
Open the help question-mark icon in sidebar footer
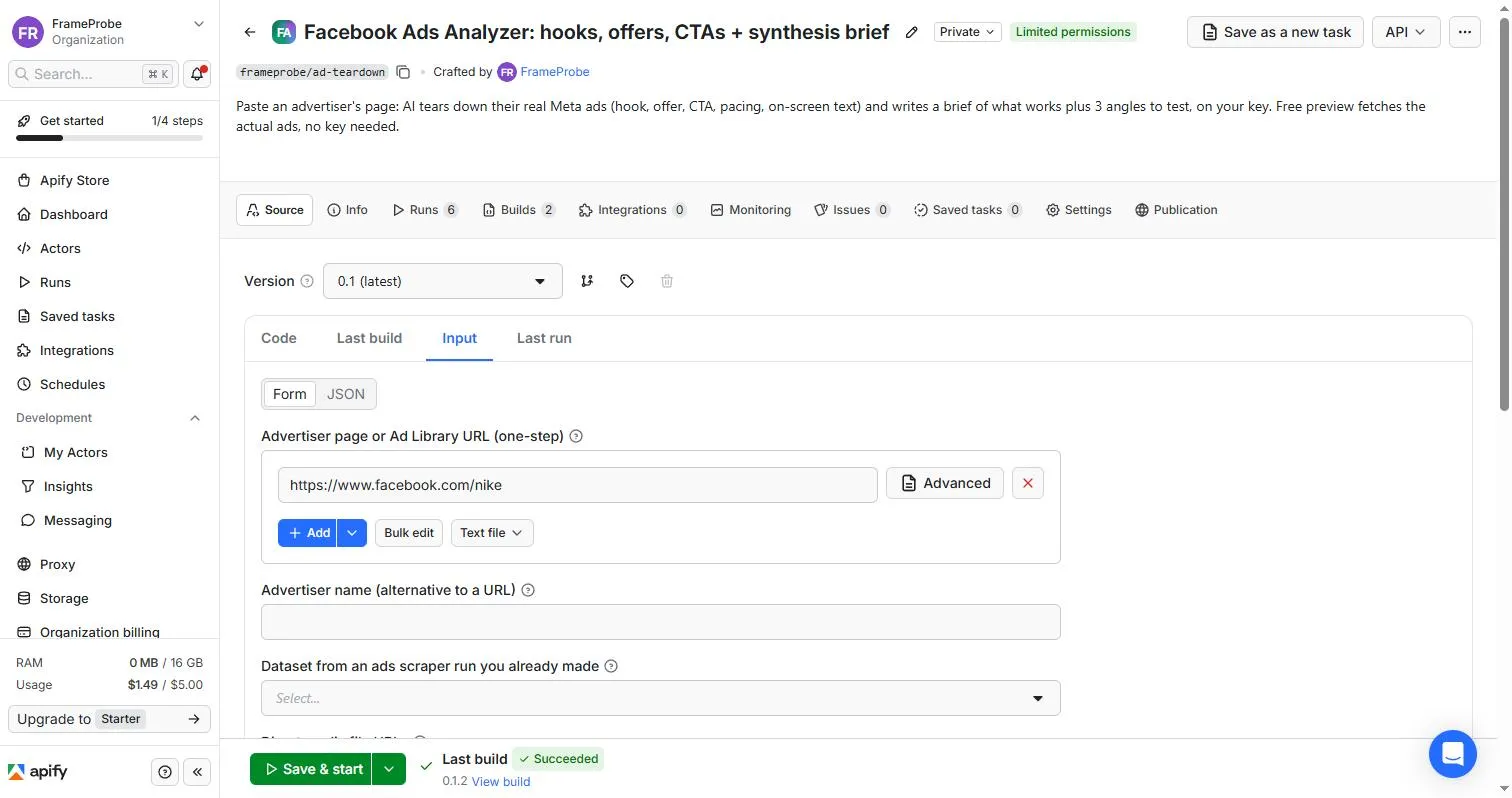(165, 772)
